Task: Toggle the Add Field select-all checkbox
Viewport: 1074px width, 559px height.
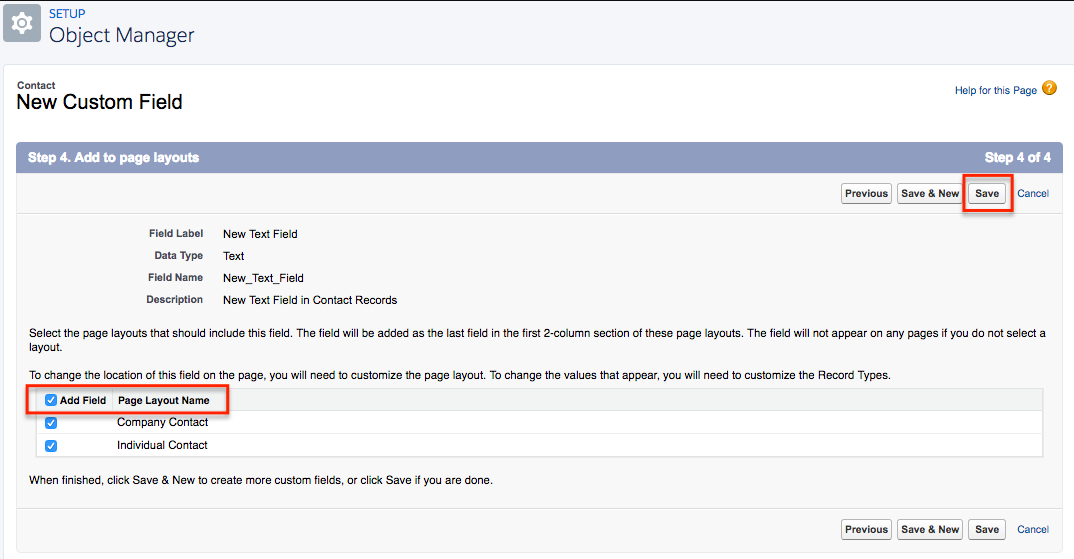Action: point(51,400)
